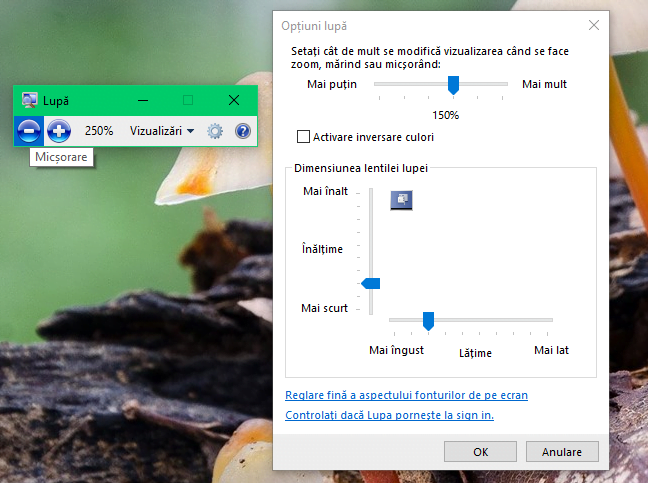648x483 pixels.
Task: Click the Micșorare zoom out button
Action: [29, 131]
